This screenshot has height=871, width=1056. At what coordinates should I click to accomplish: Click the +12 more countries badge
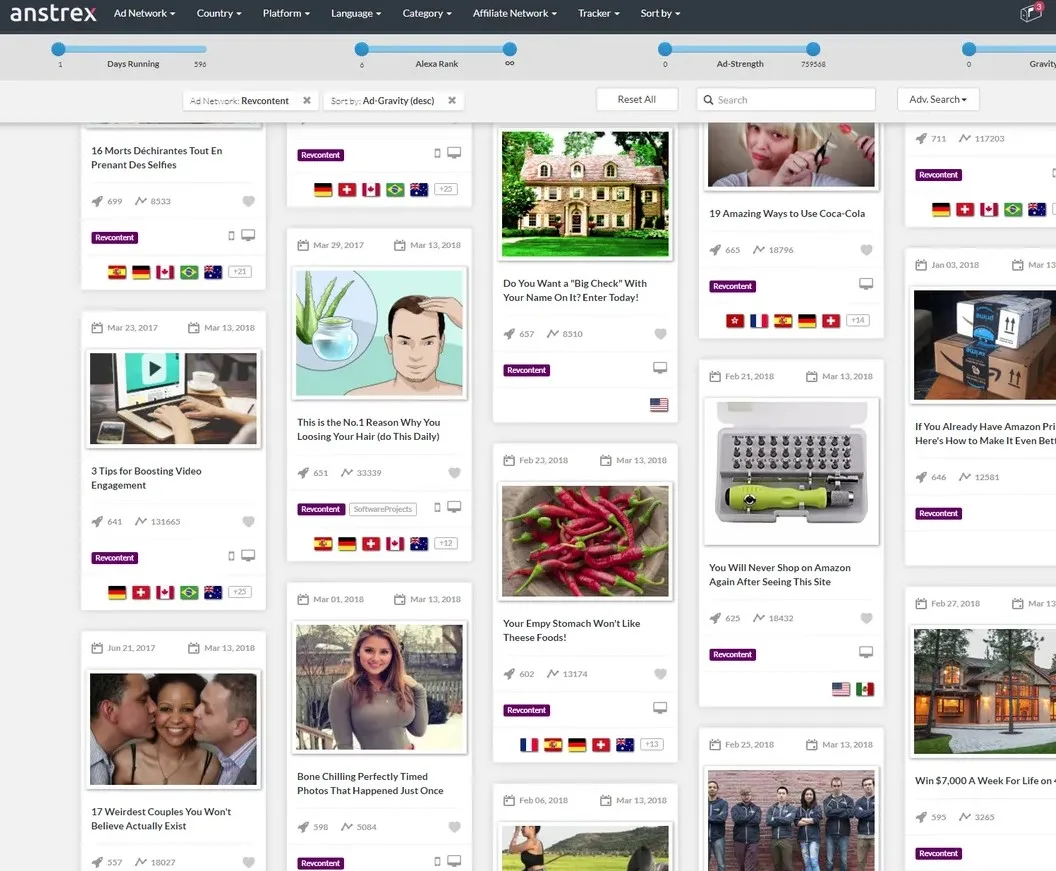coord(446,543)
